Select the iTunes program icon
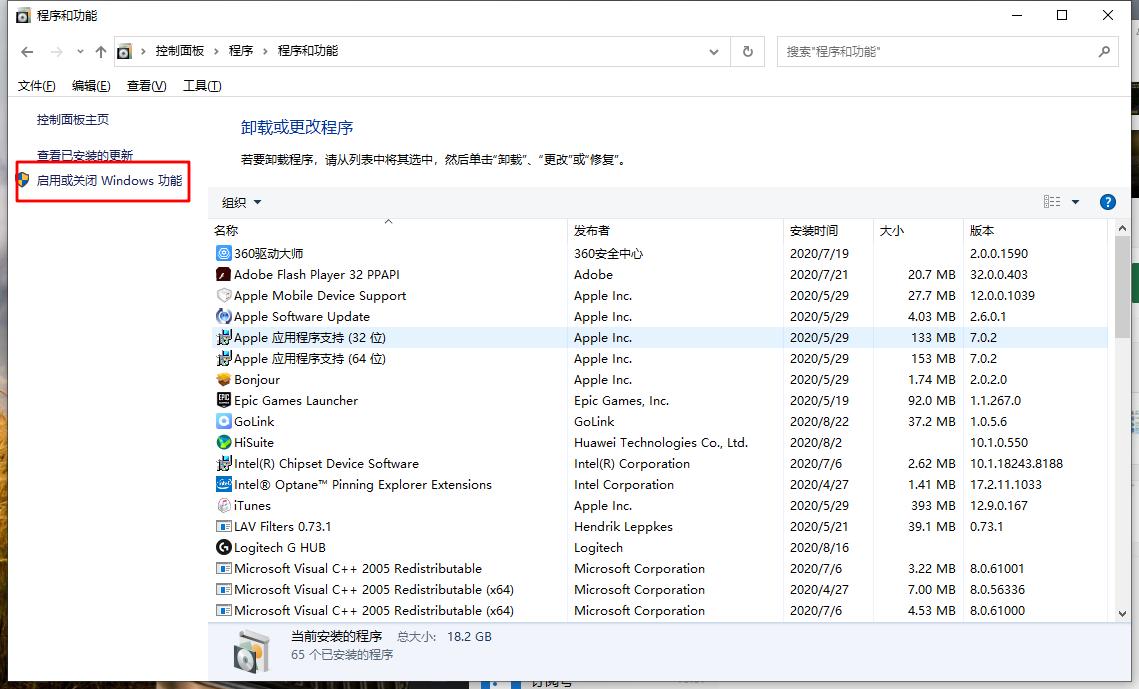Screen dimensions: 1139x689 pyautogui.click(x=224, y=506)
